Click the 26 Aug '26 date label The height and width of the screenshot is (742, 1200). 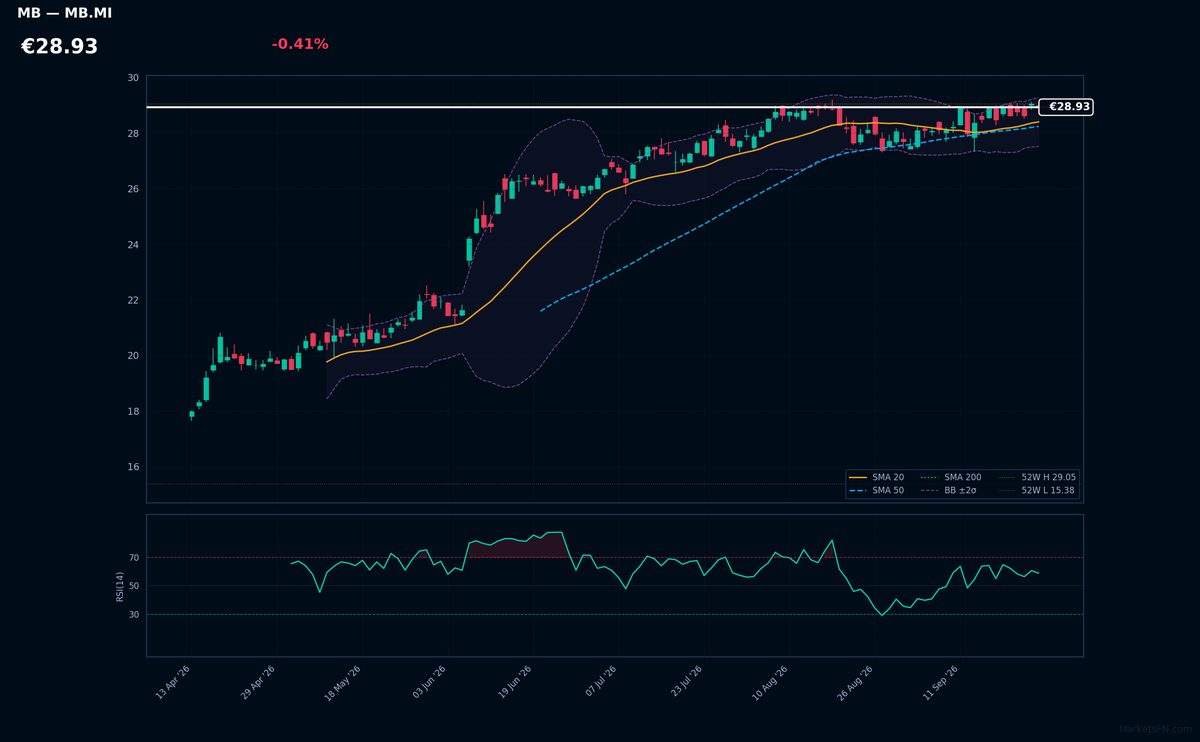[858, 682]
